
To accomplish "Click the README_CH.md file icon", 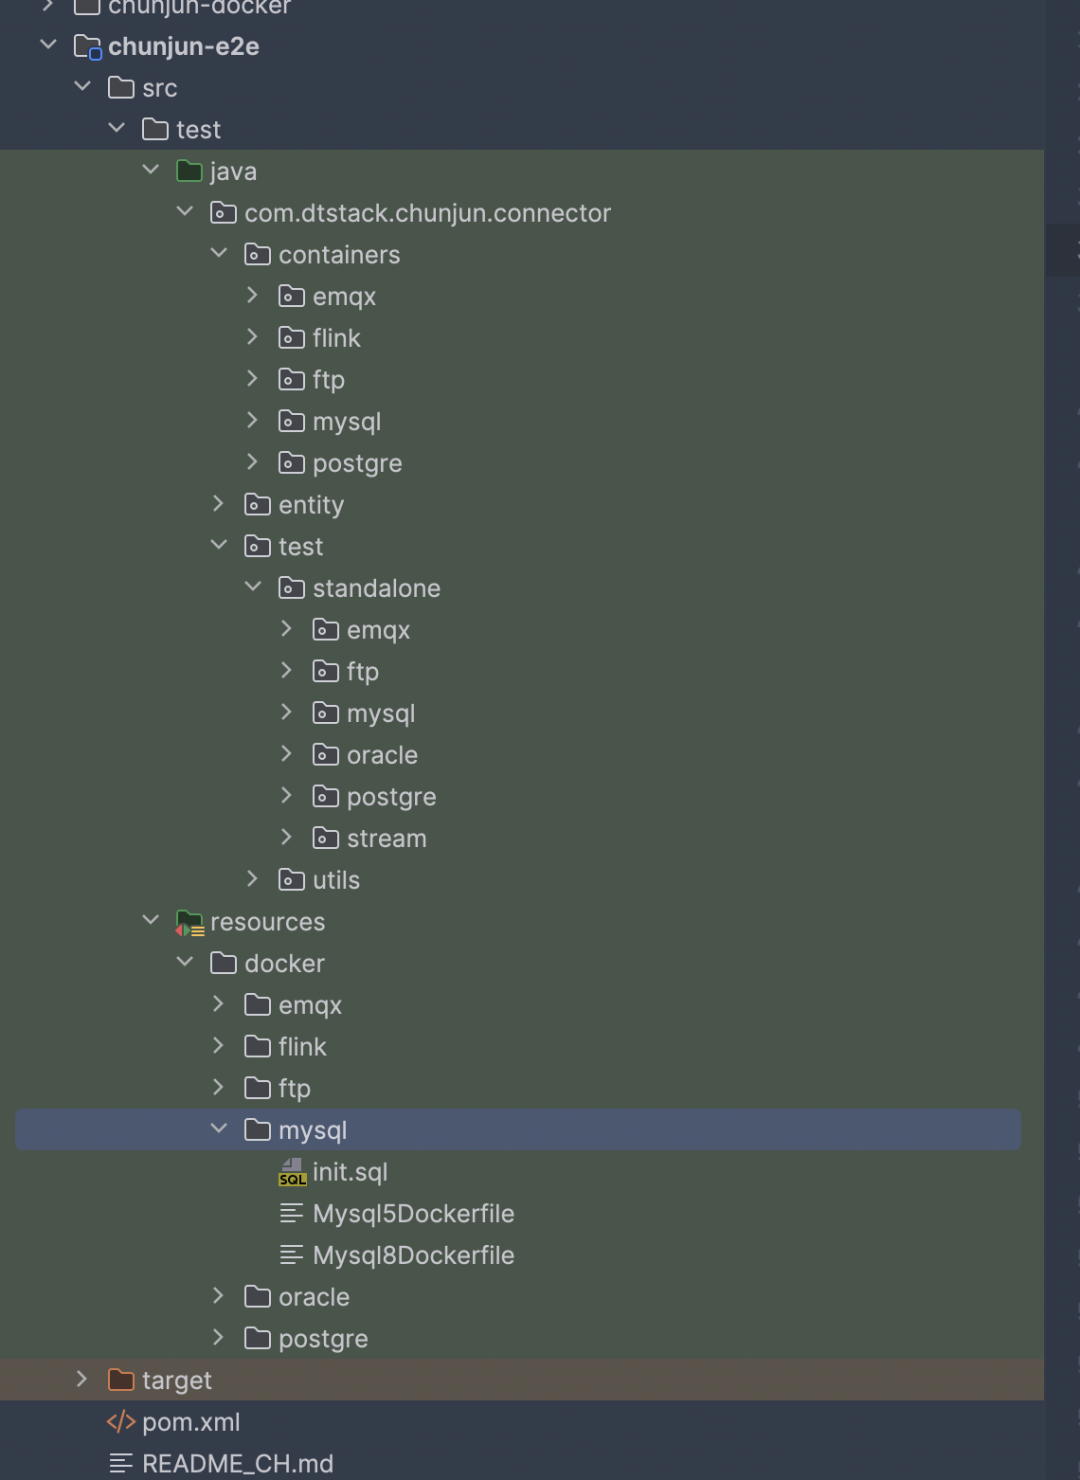I will click(x=121, y=1464).
